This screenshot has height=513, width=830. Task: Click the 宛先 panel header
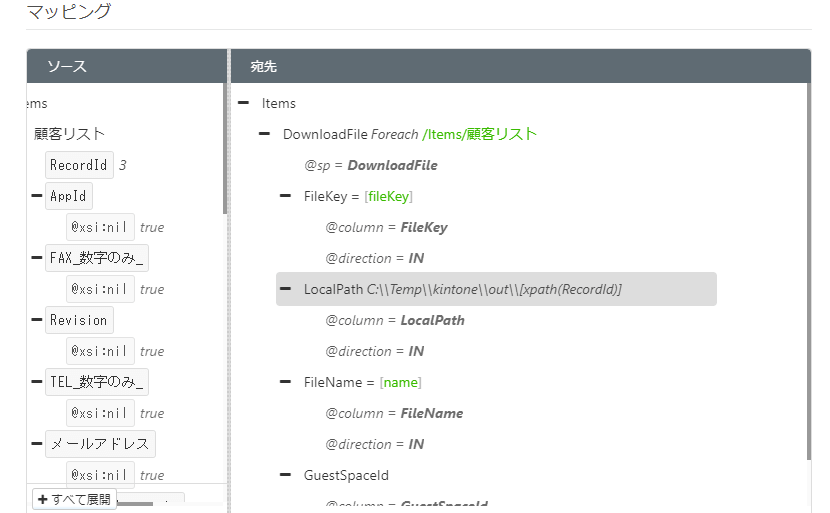263,67
